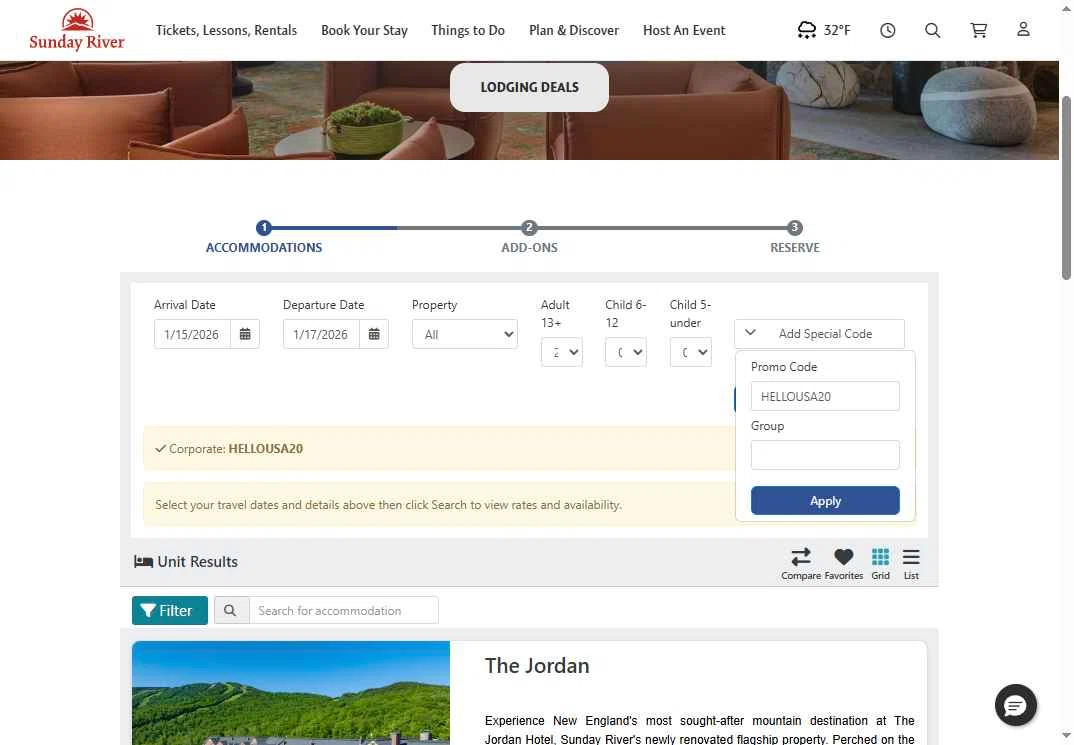The width and height of the screenshot is (1074, 745).
Task: Open the live chat bubble
Action: [1016, 705]
